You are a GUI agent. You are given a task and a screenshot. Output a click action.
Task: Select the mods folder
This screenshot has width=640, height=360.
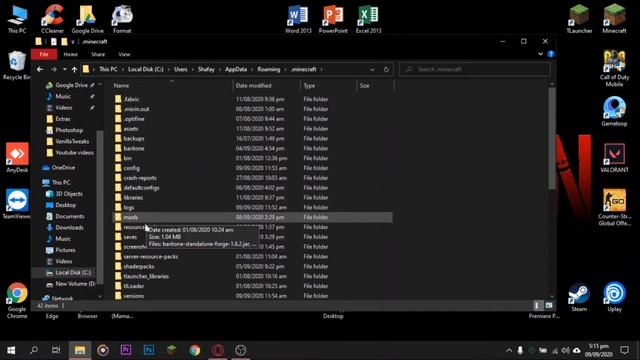pyautogui.click(x=252, y=217)
